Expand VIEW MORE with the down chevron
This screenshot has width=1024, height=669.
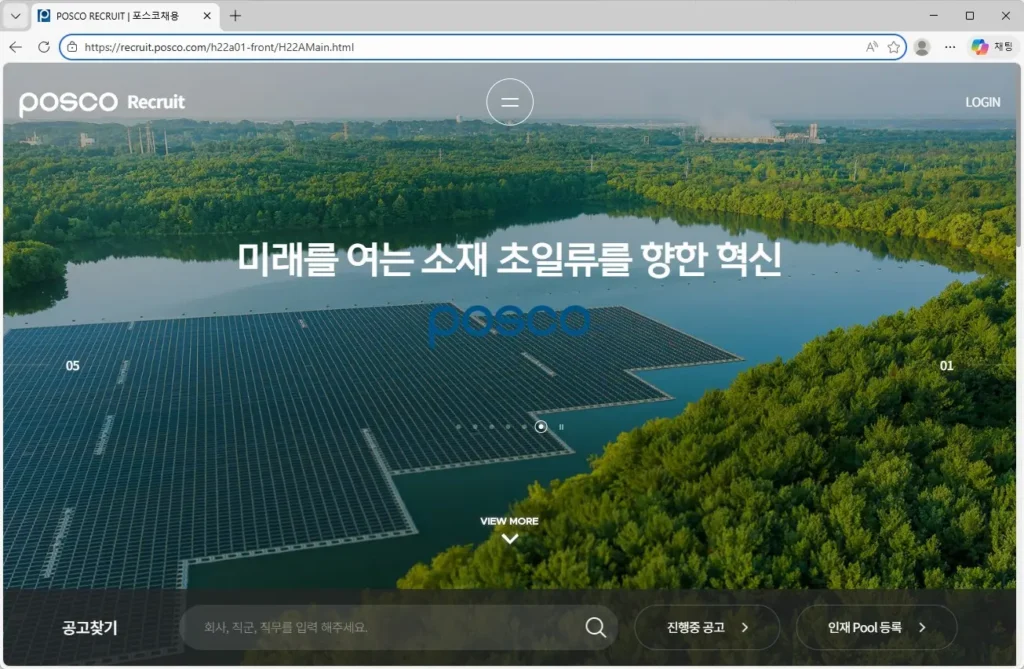(x=510, y=537)
